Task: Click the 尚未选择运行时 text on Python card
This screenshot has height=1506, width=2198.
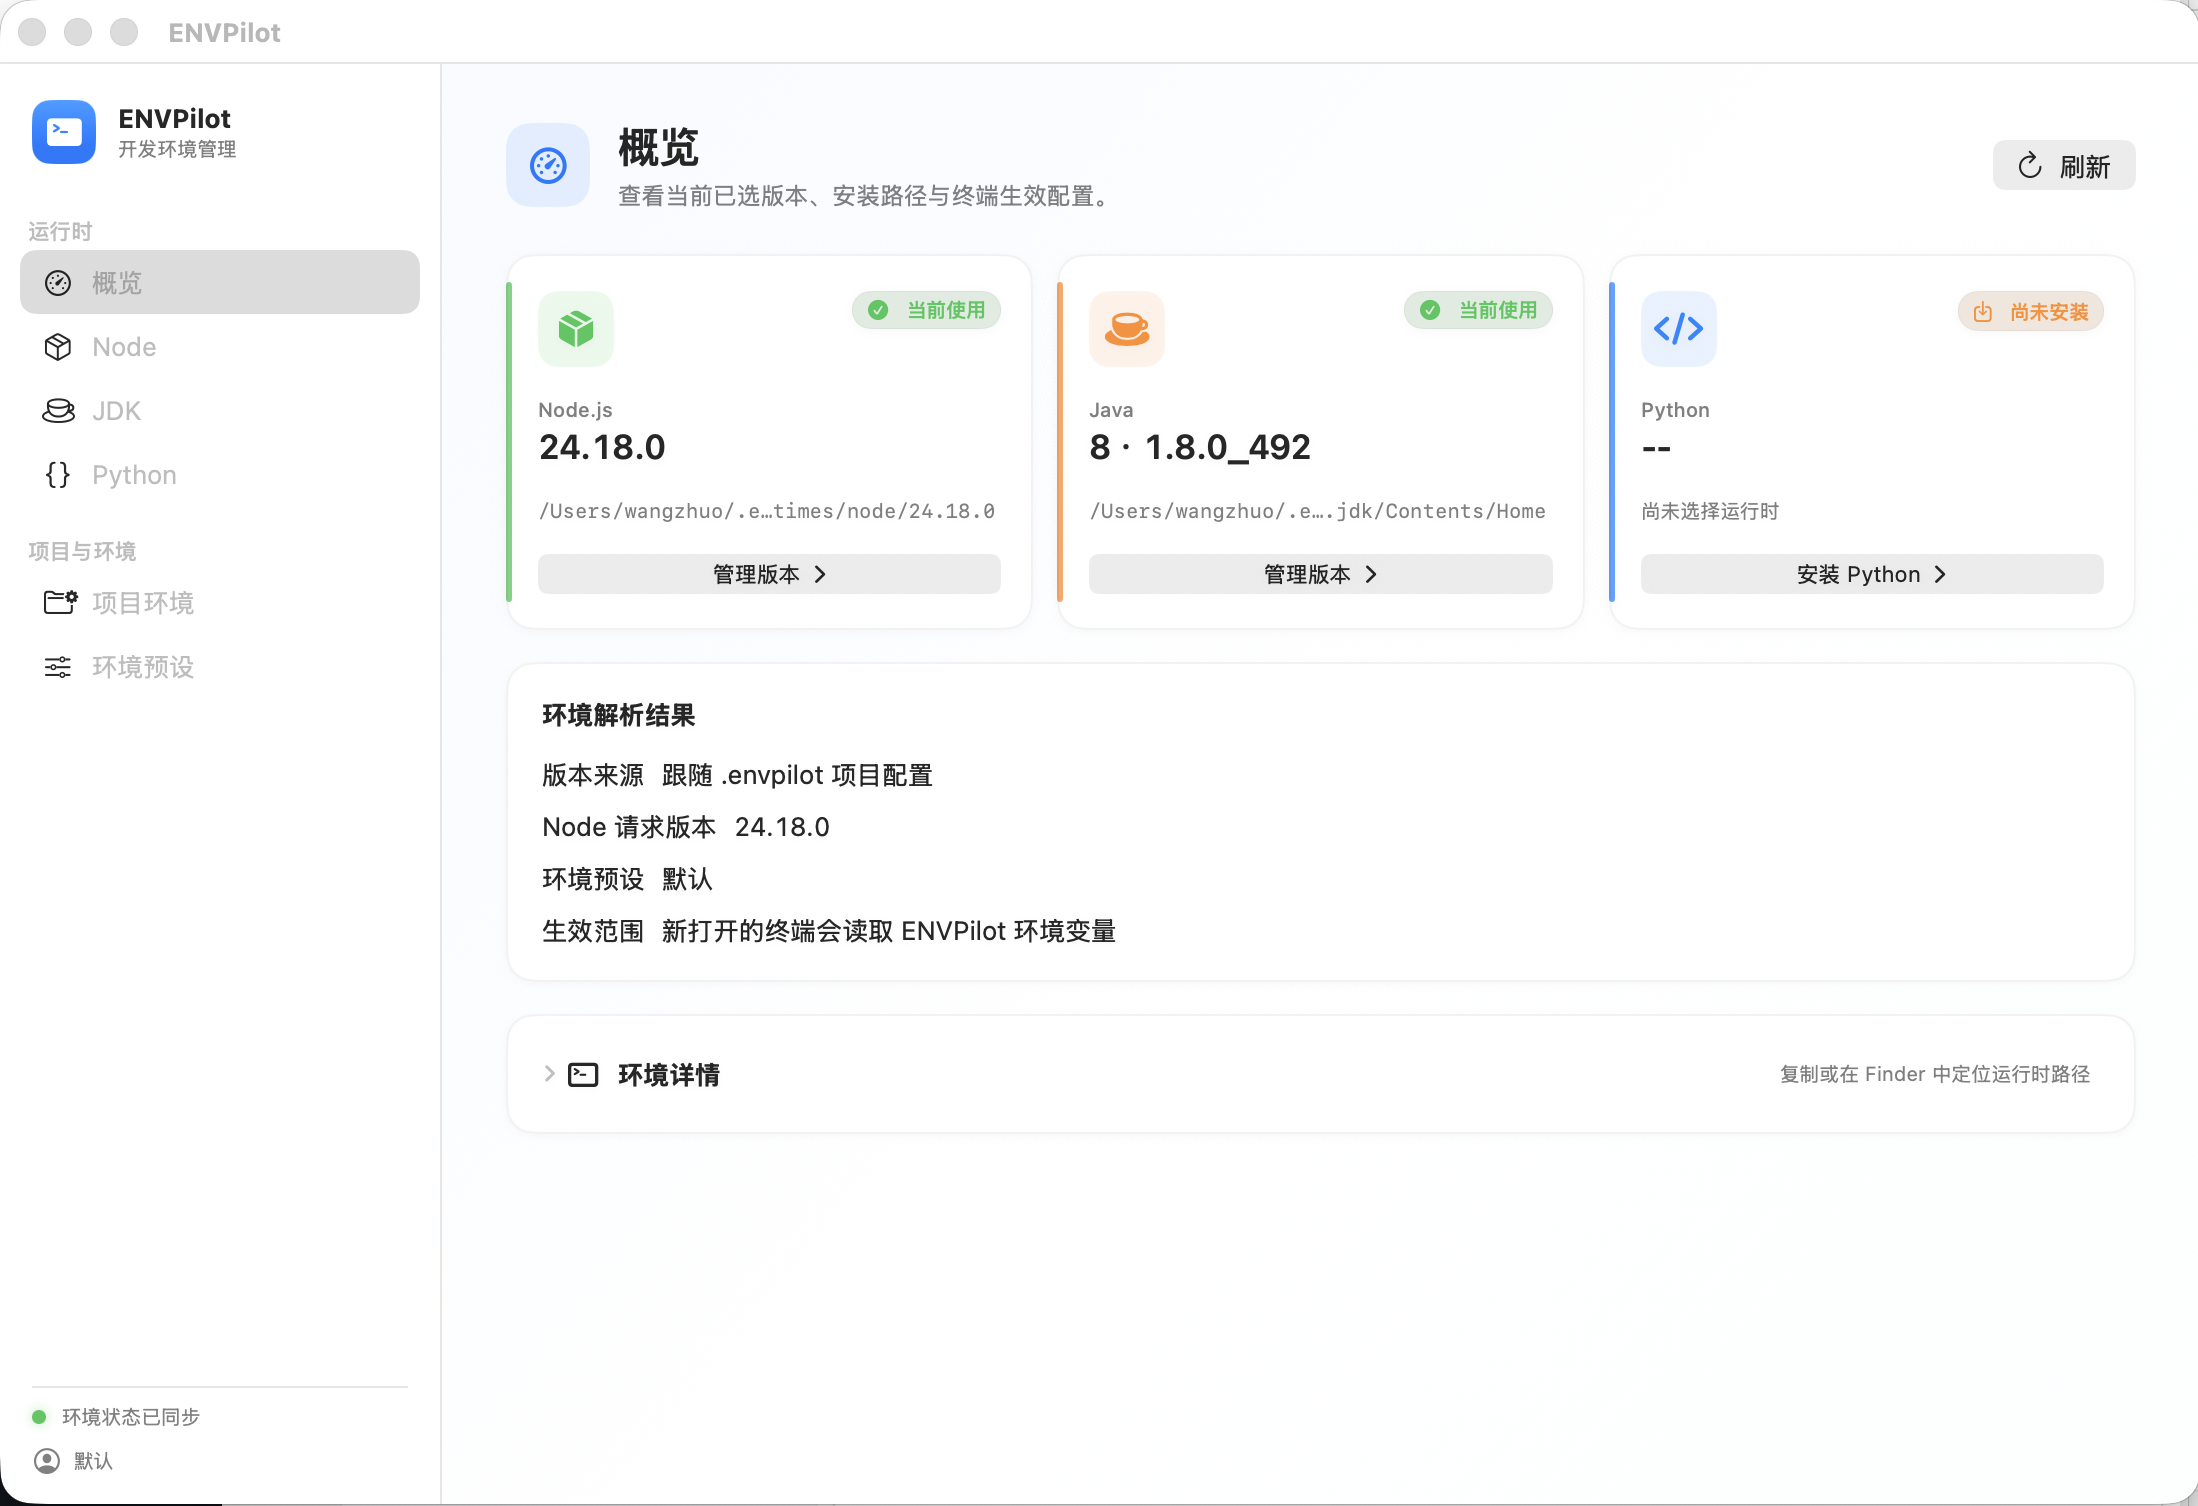Action: [1710, 511]
